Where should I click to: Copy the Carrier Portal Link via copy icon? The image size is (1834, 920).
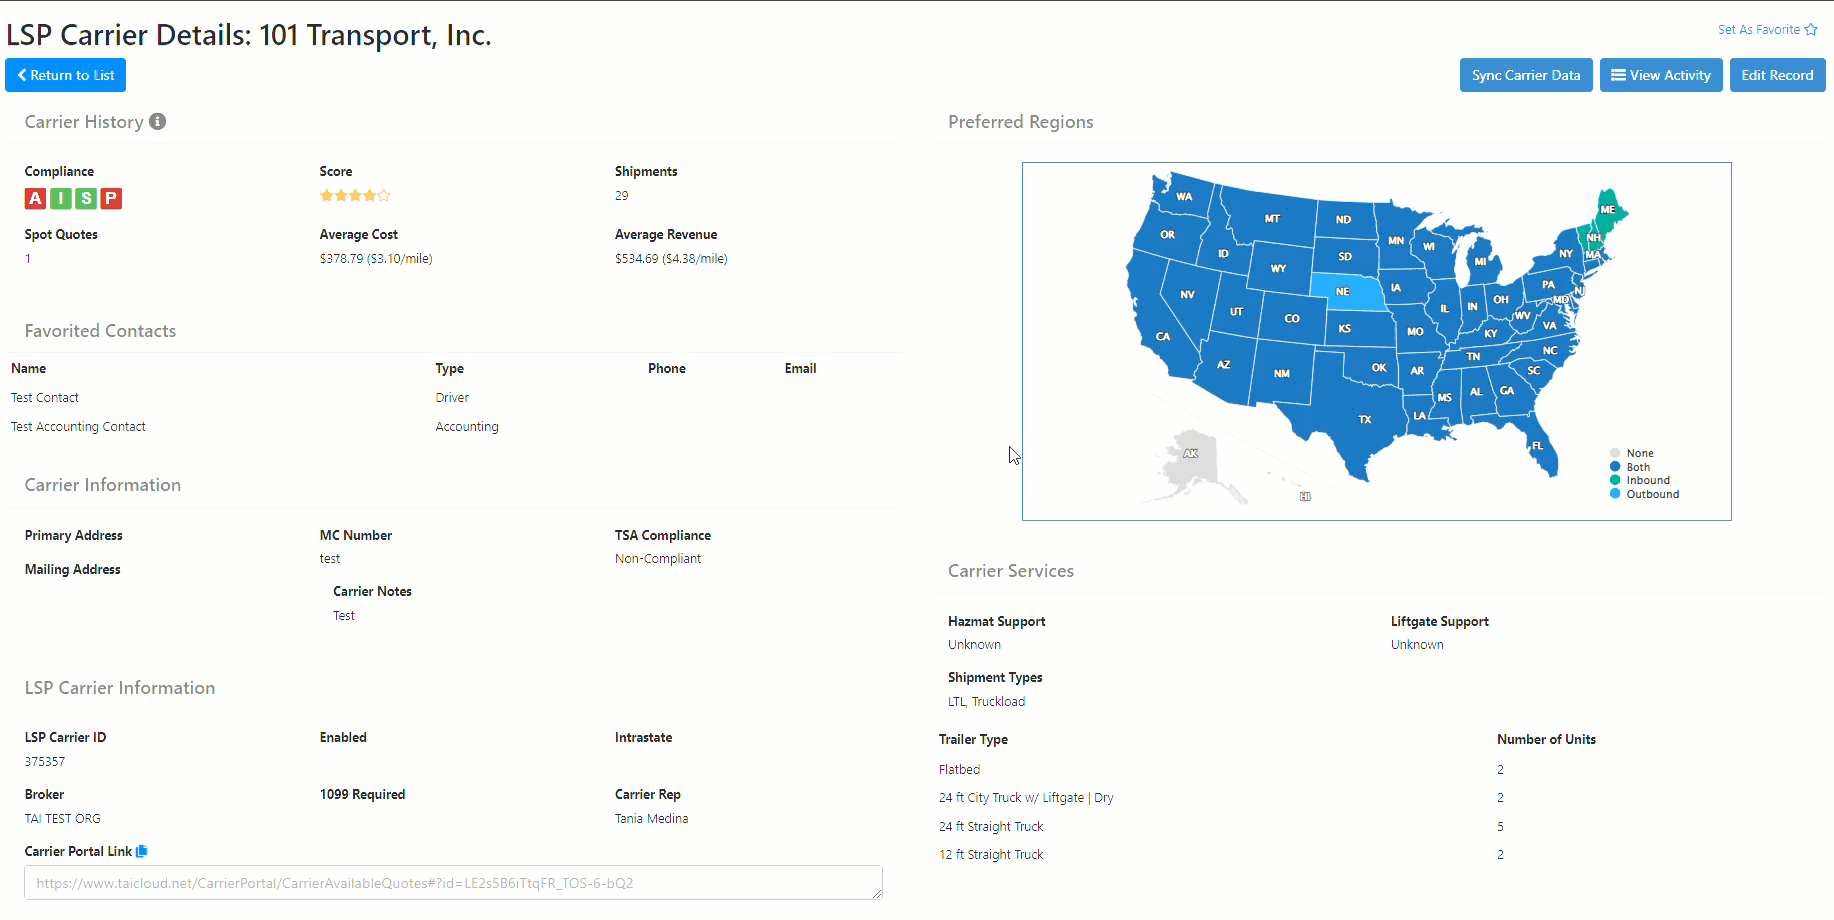pyautogui.click(x=142, y=851)
